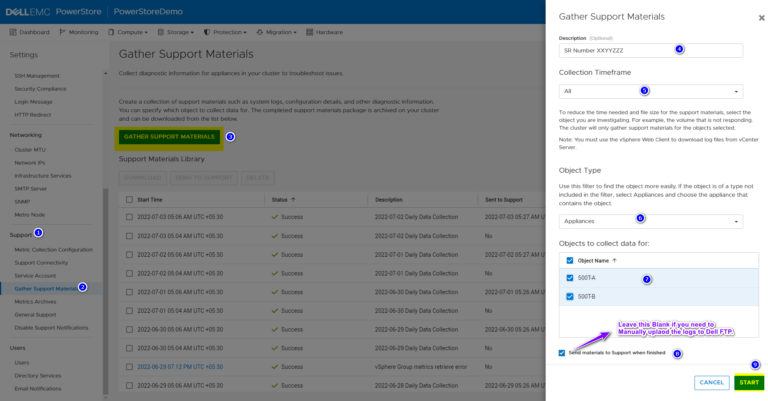Expand the Object Type Appliances dropdown
The image size is (768, 401).
[650, 220]
